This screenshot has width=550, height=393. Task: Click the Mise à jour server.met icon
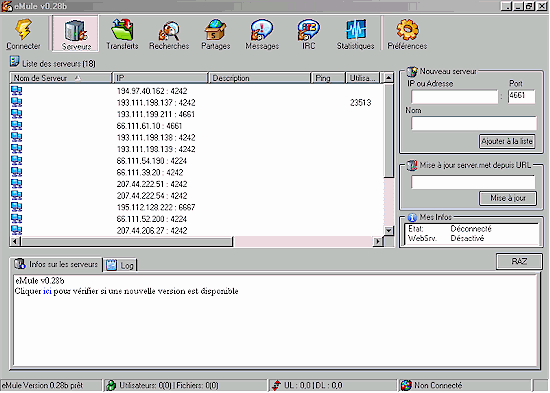coord(412,165)
